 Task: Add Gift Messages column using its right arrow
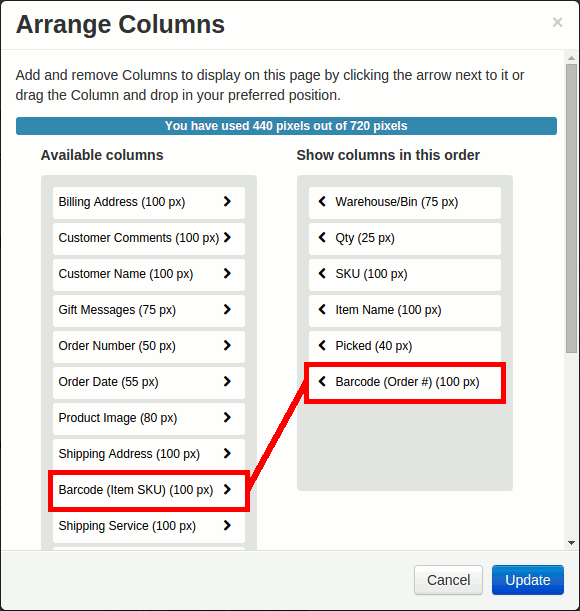coord(227,309)
